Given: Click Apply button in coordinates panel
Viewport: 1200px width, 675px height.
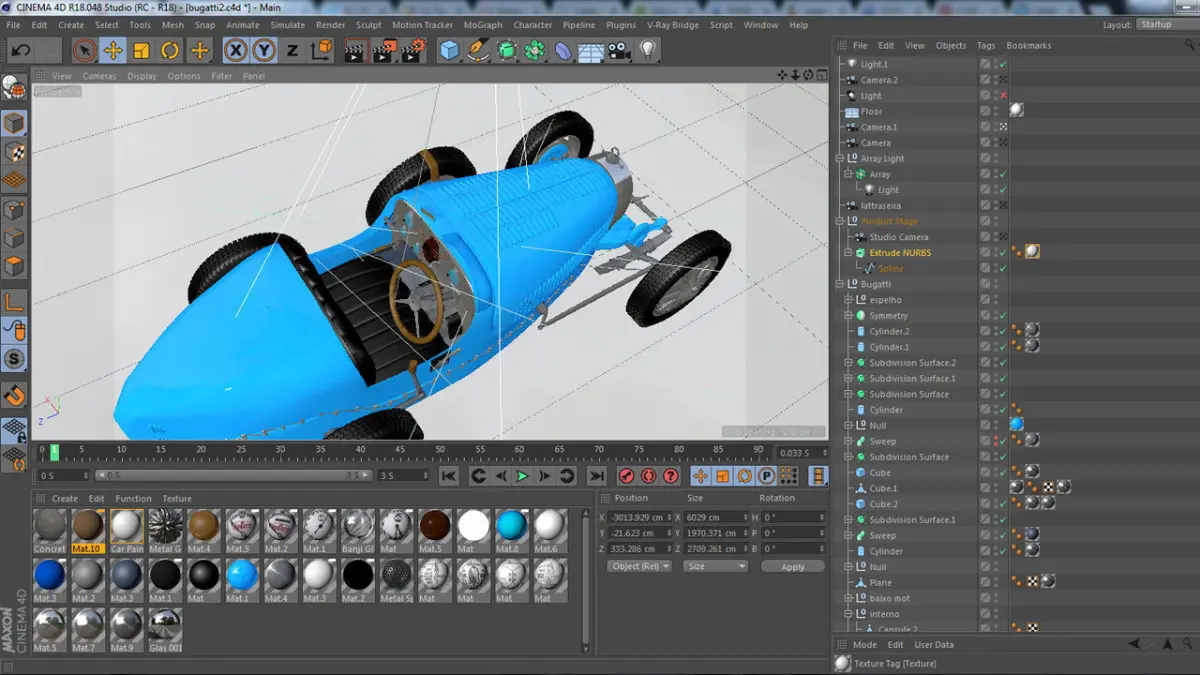Looking at the screenshot, I should tap(793, 566).
